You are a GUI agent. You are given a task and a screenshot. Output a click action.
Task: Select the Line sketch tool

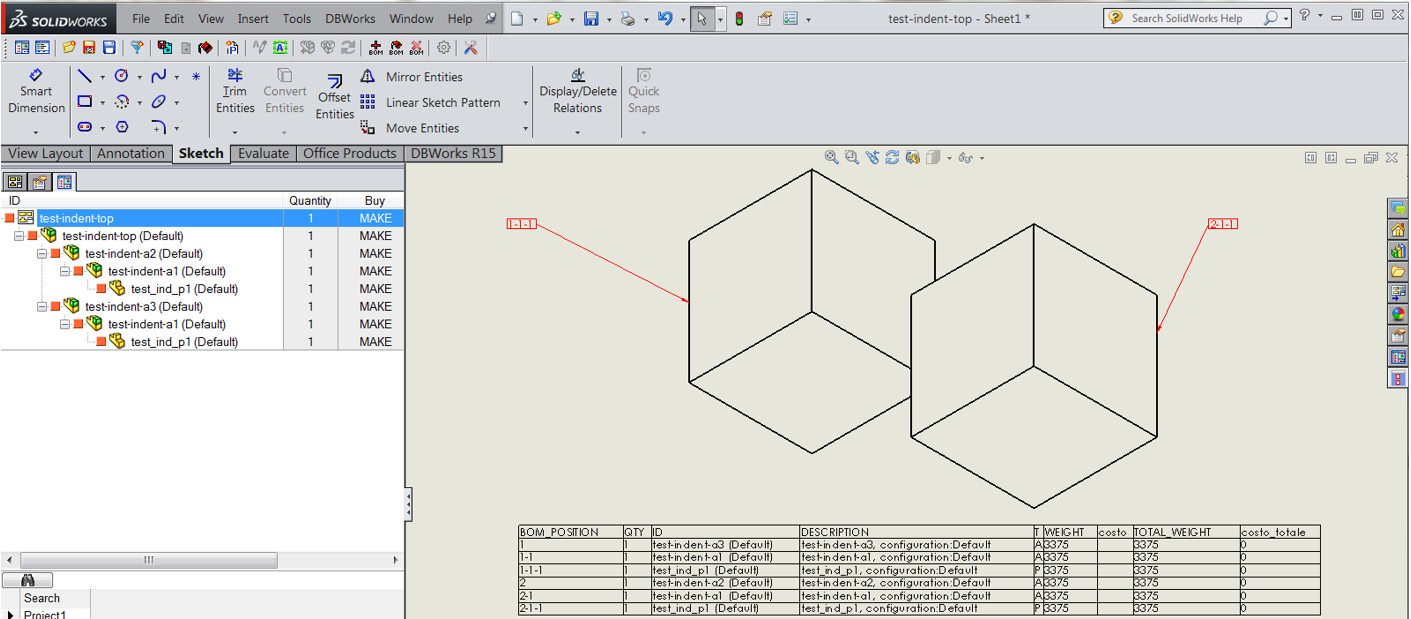(x=85, y=76)
